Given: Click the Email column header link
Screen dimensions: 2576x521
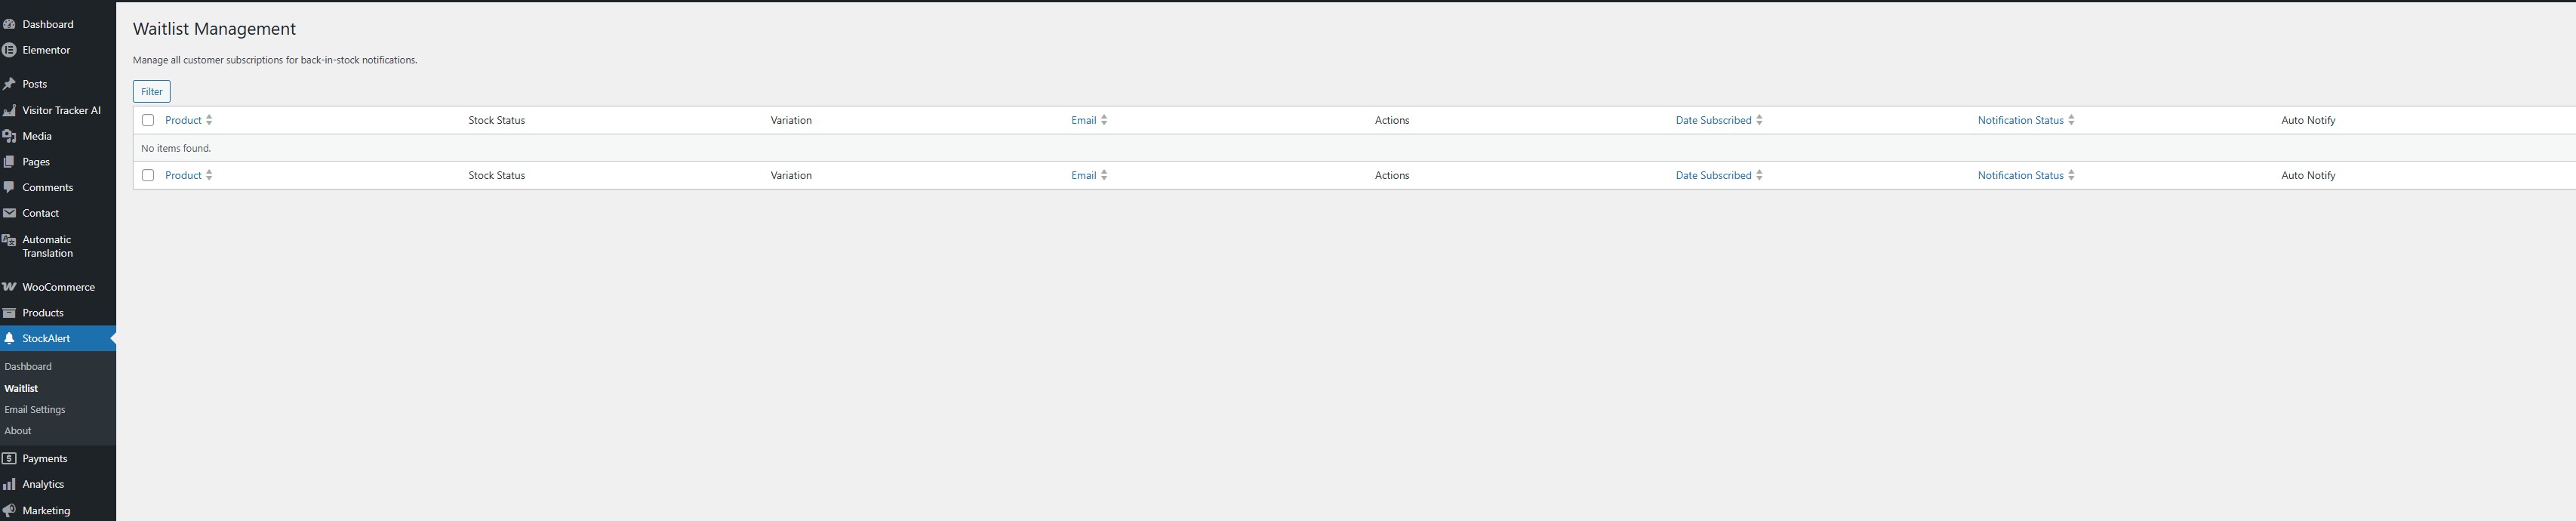Looking at the screenshot, I should 1084,120.
